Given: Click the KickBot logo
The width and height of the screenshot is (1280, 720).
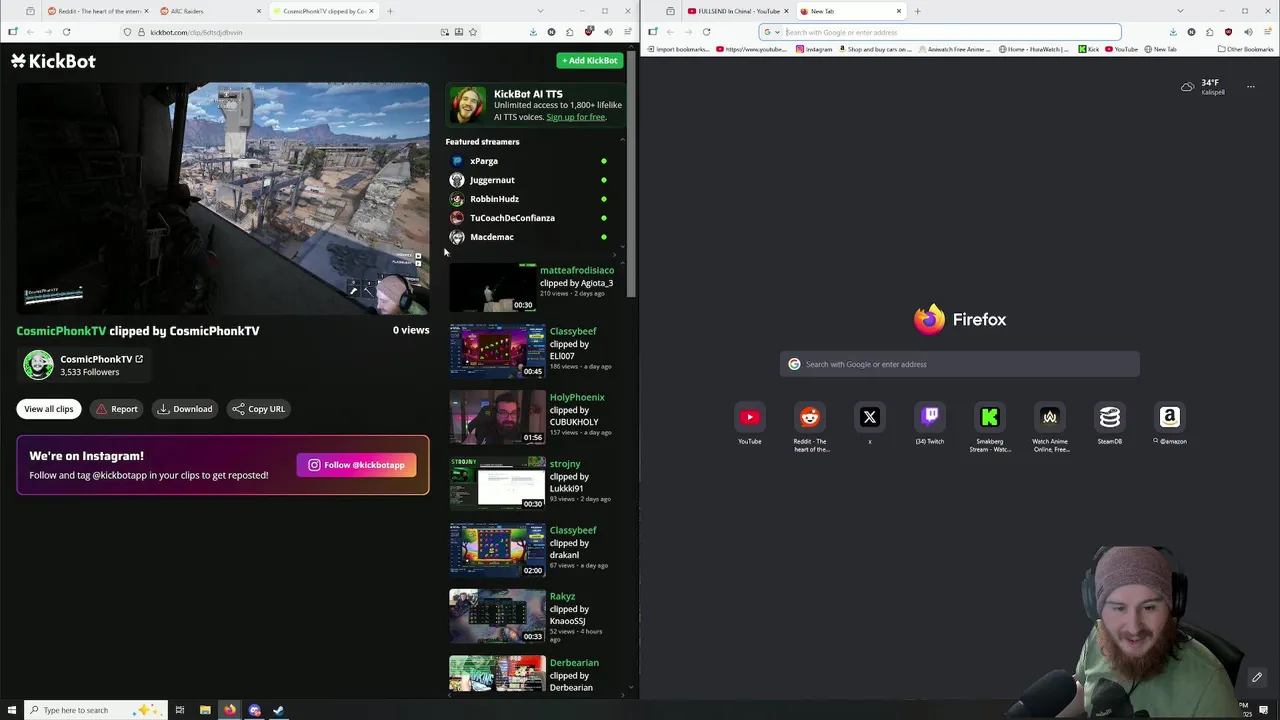Looking at the screenshot, I should [53, 61].
